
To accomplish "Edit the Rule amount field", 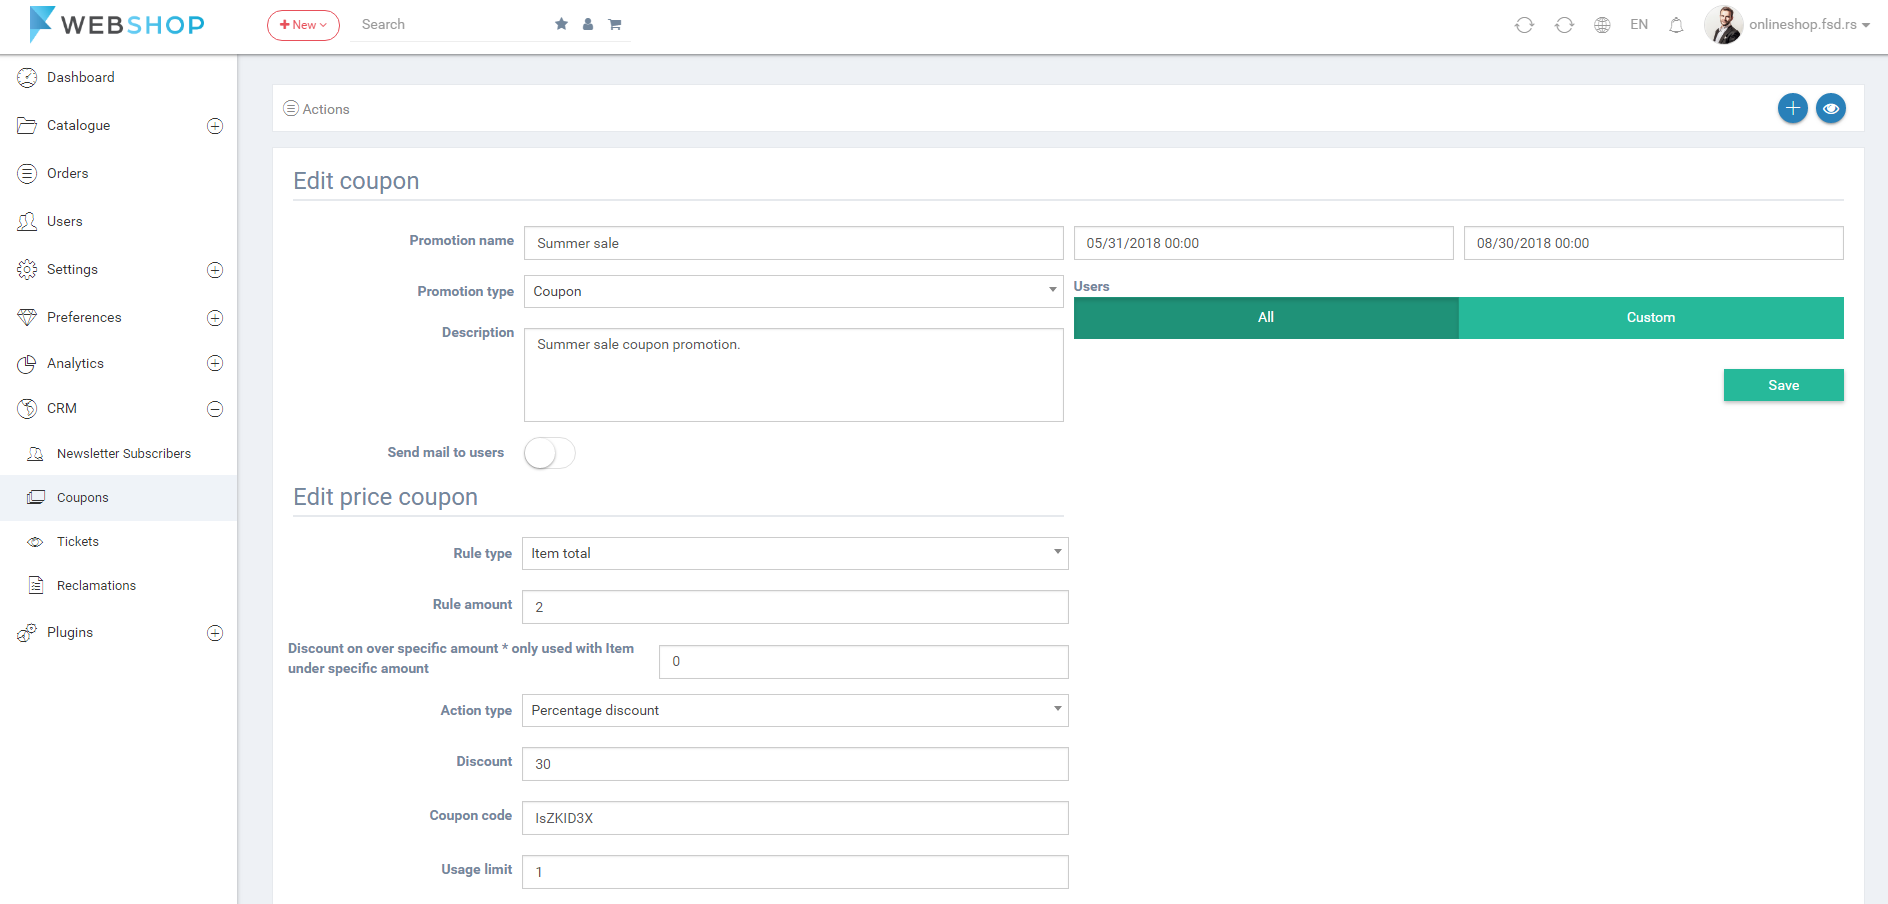I will 795,607.
